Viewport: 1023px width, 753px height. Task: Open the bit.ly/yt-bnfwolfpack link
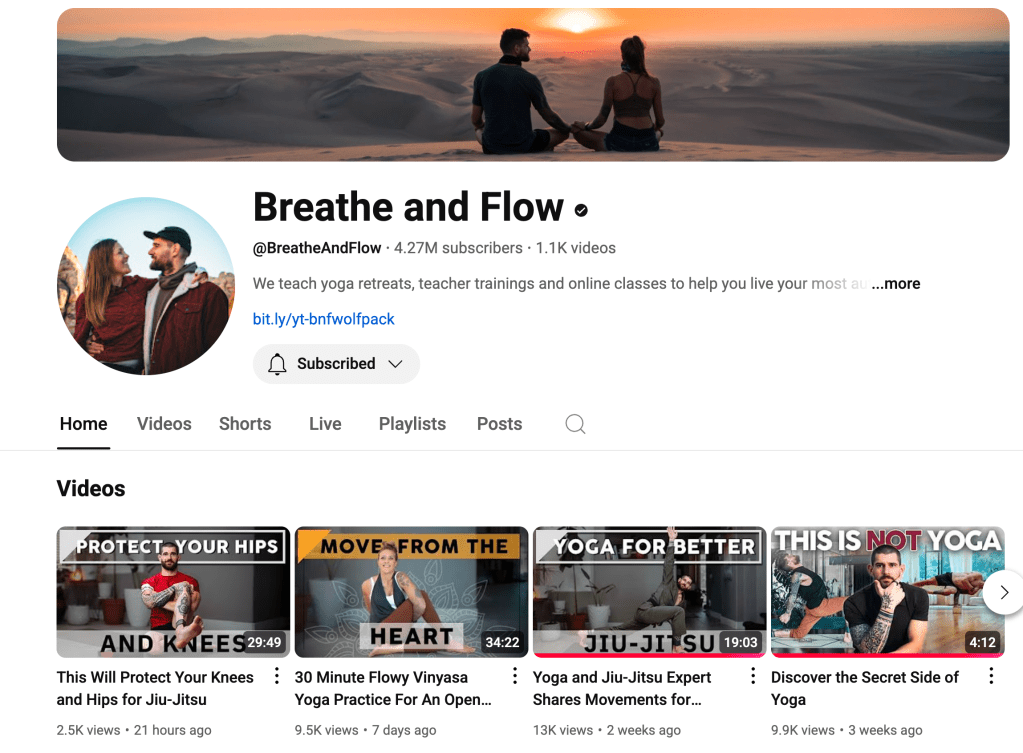pos(323,319)
